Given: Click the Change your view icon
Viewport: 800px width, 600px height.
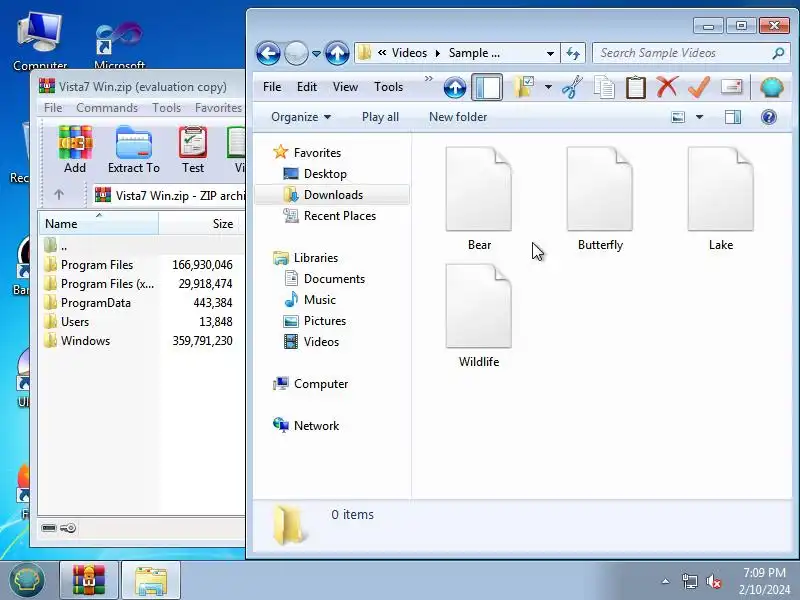Looking at the screenshot, I should point(678,117).
